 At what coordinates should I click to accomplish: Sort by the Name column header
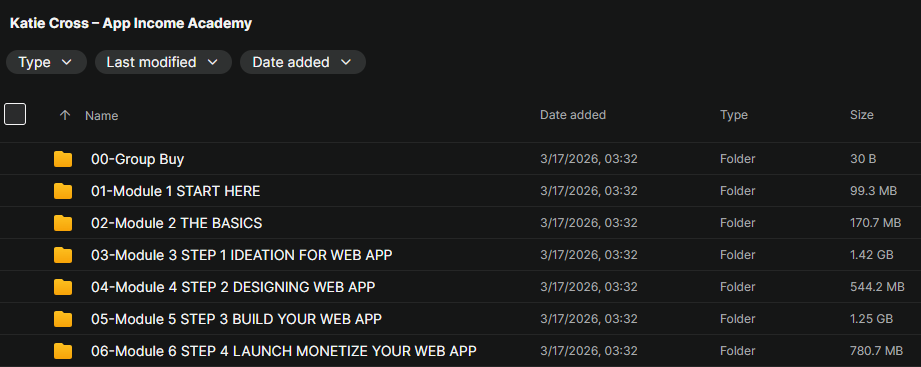102,116
